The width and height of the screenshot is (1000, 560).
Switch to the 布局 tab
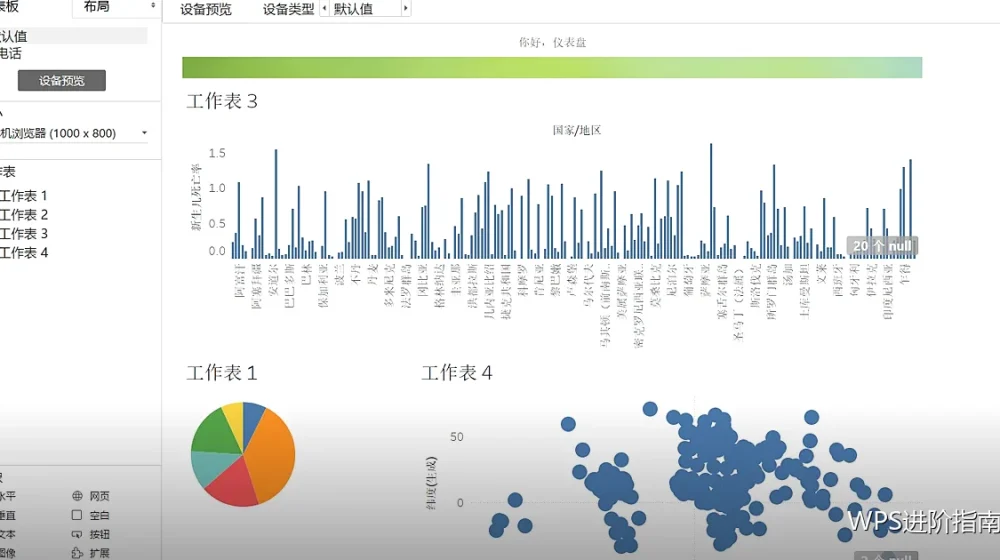coord(96,6)
